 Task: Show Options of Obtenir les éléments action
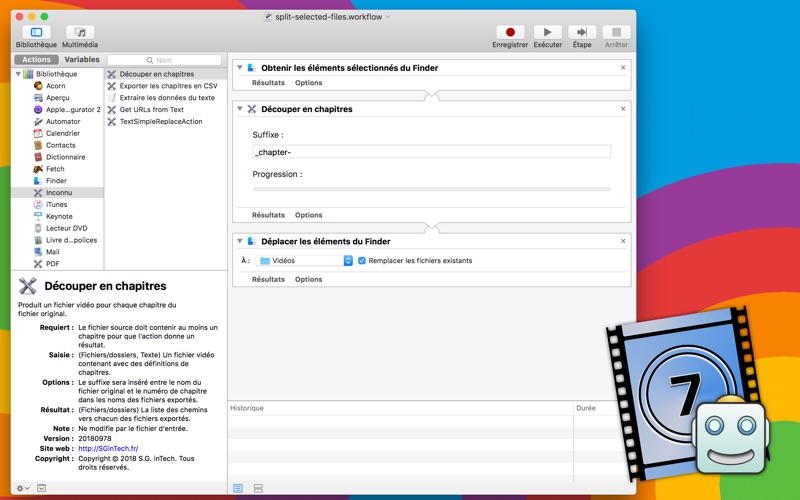(x=308, y=83)
